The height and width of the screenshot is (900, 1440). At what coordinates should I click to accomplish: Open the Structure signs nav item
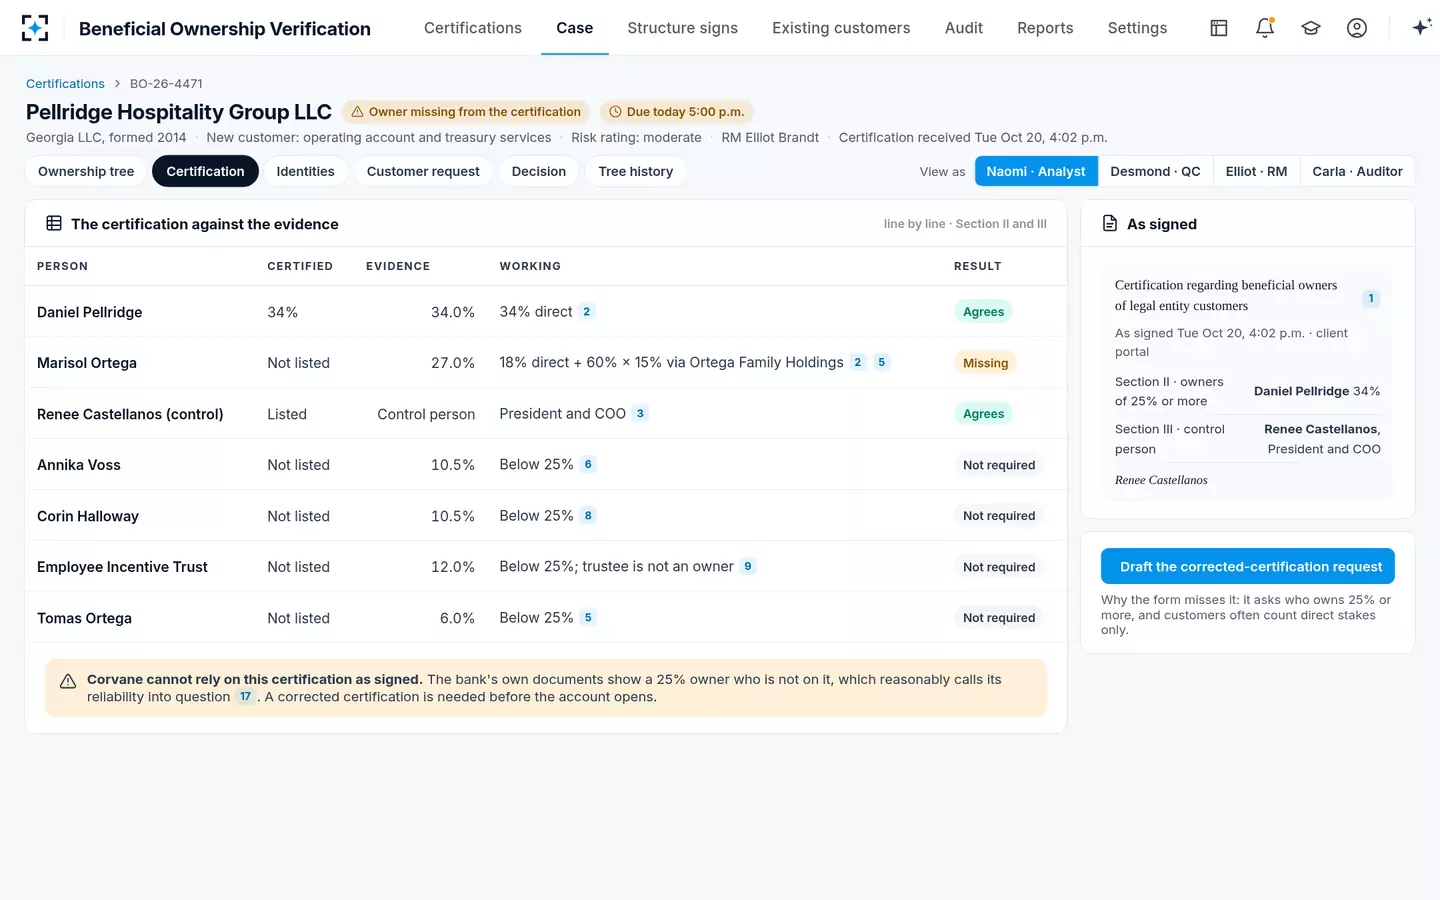click(x=683, y=28)
